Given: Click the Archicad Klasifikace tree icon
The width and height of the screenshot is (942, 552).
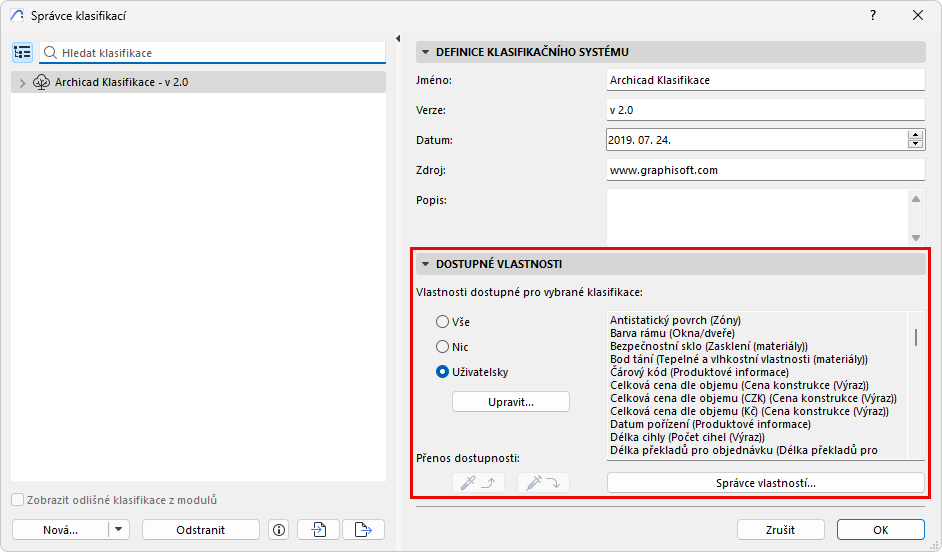Looking at the screenshot, I should (x=41, y=82).
